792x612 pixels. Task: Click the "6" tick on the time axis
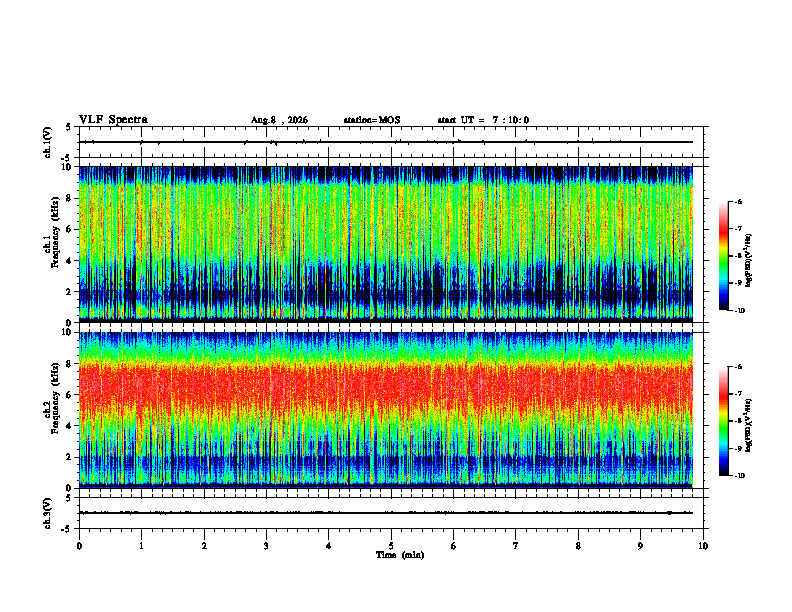coord(454,546)
